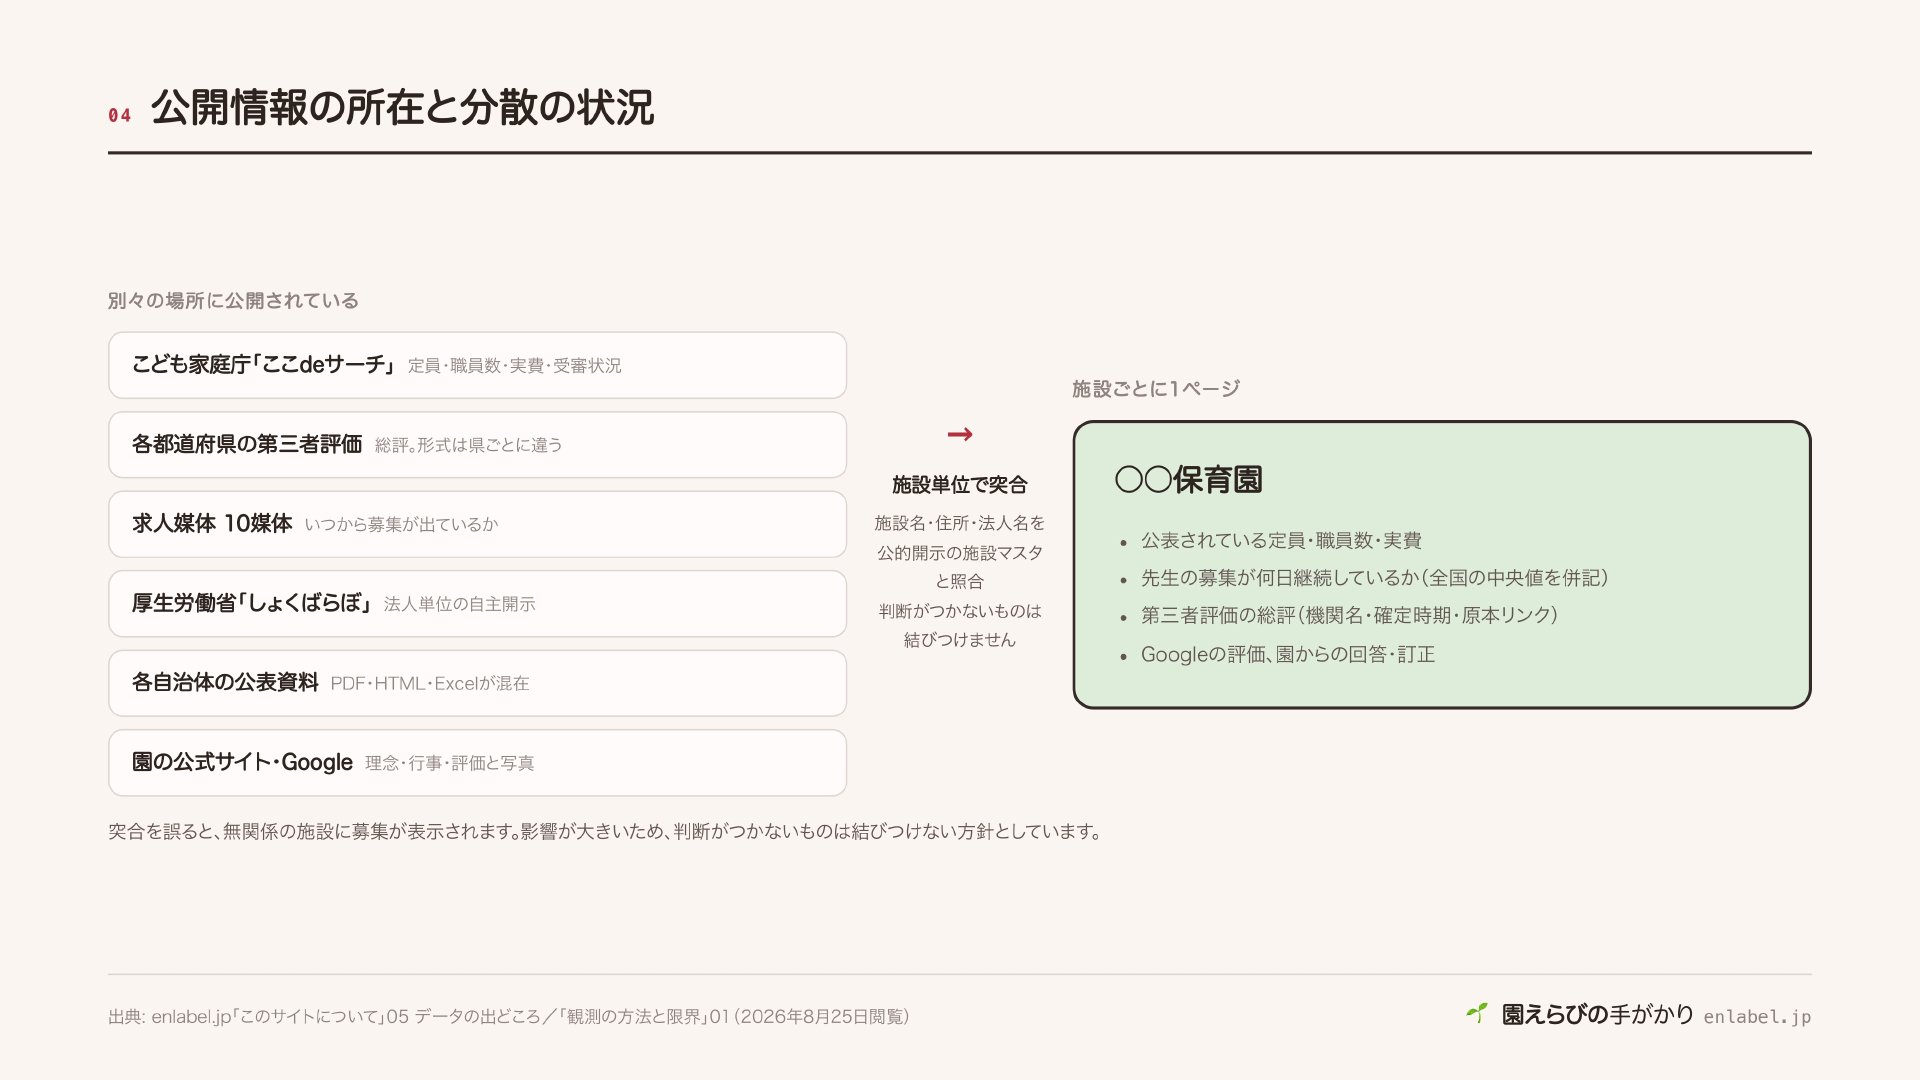This screenshot has height=1080, width=1920.
Task: Click the slide number 04
Action: coord(120,115)
